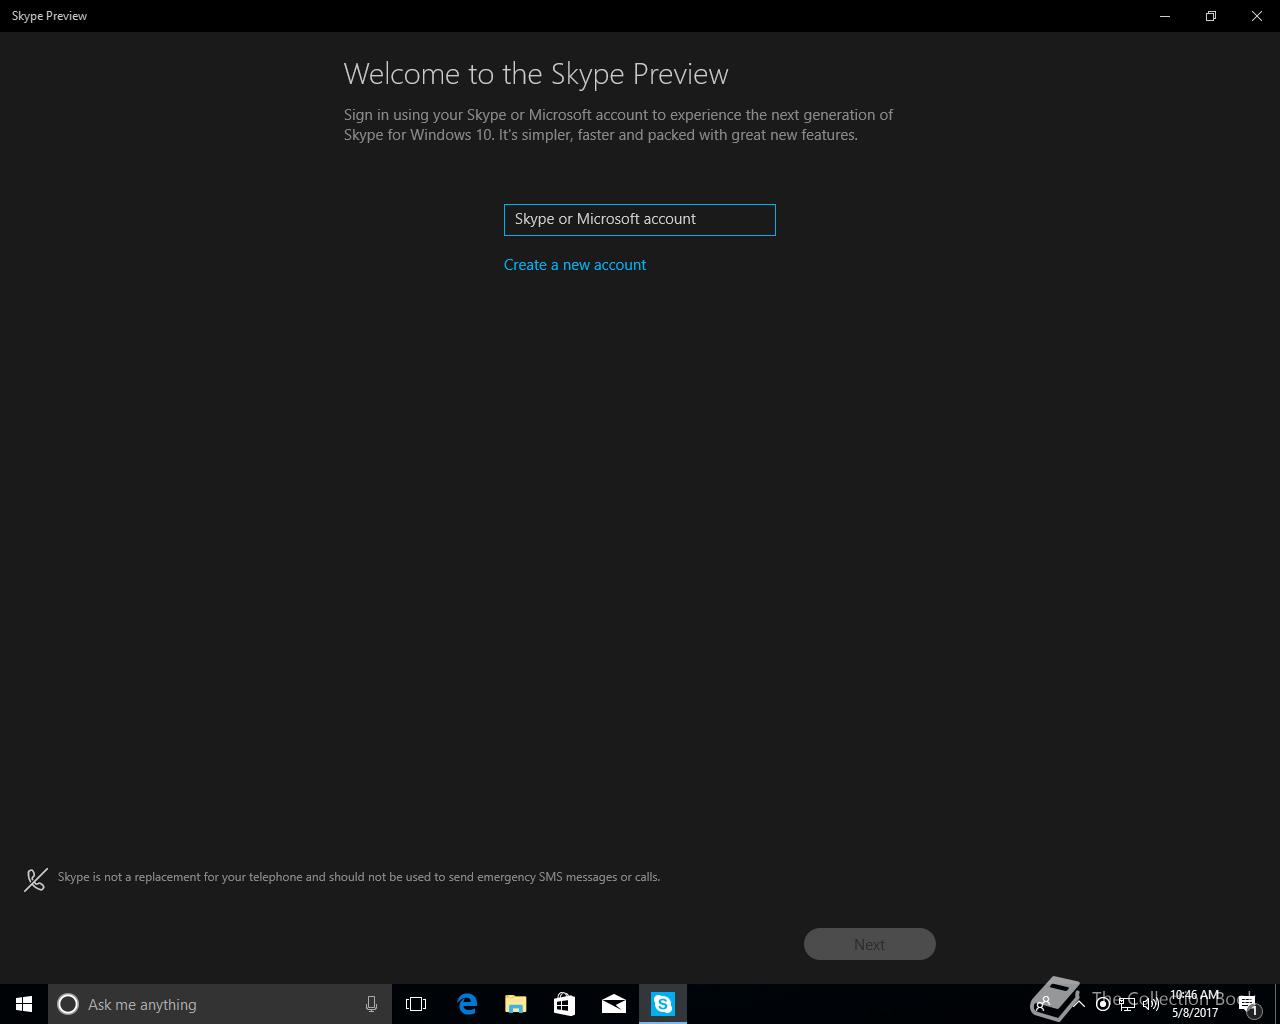This screenshot has height=1024, width=1280.
Task: Open the clock showing 10:46 AM
Action: [1195, 1004]
